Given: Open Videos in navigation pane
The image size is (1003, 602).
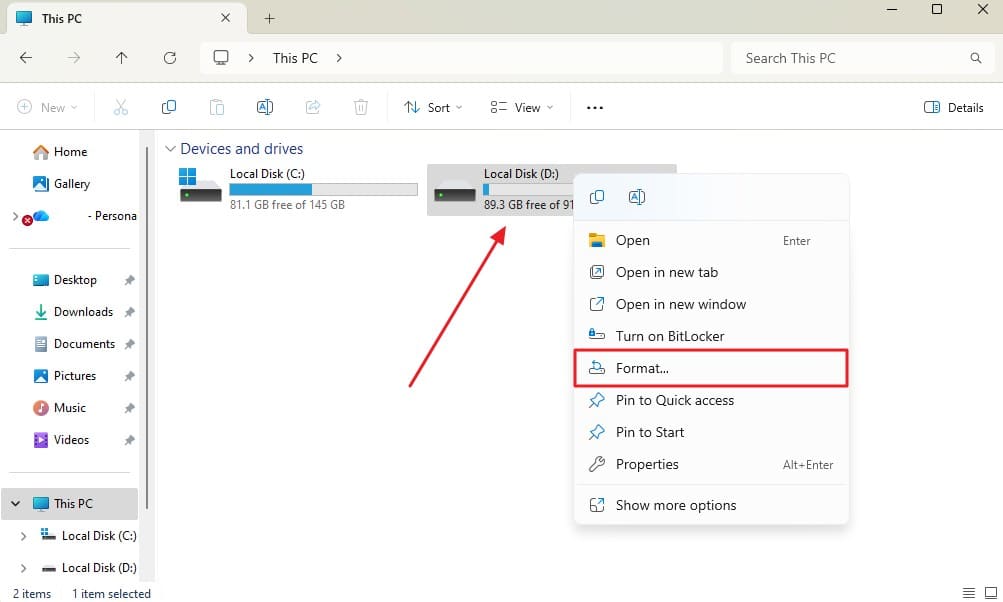Looking at the screenshot, I should pyautogui.click(x=71, y=440).
